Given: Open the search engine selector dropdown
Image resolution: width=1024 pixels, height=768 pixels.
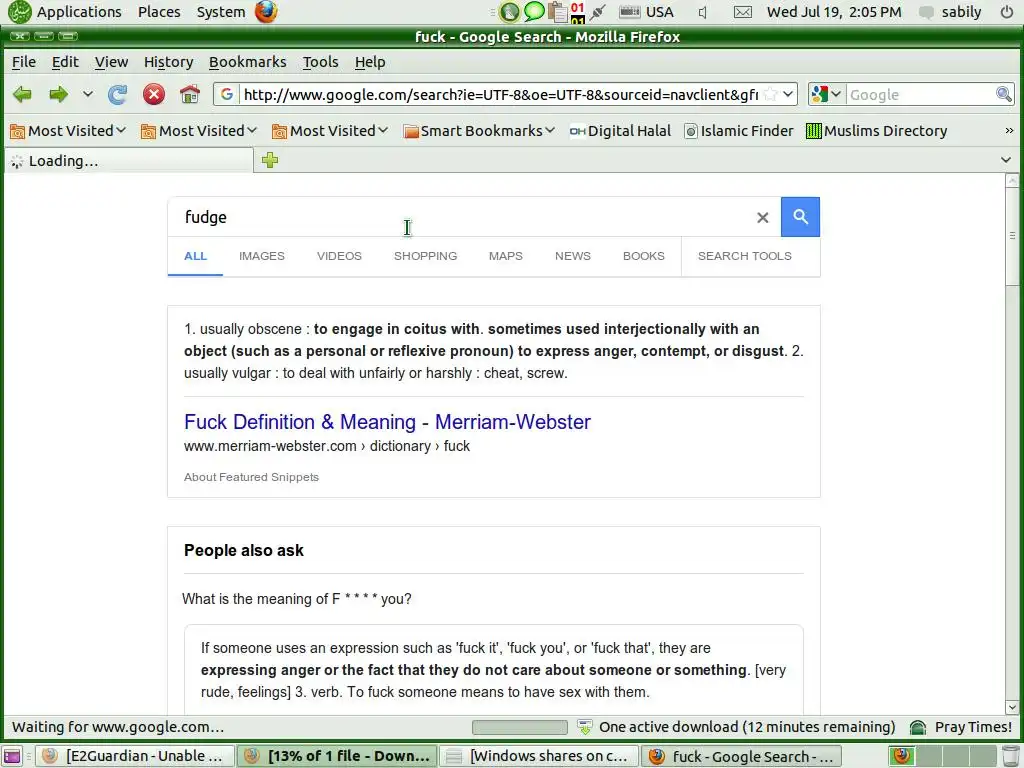Looking at the screenshot, I should pos(826,95).
